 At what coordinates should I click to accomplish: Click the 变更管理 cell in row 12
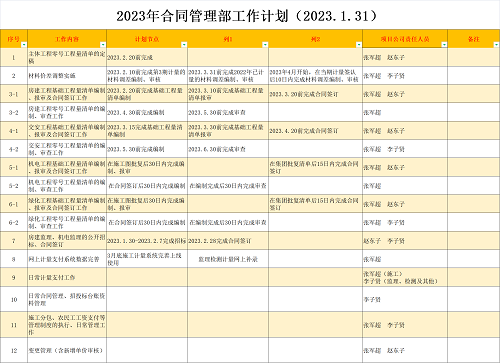click(x=67, y=350)
